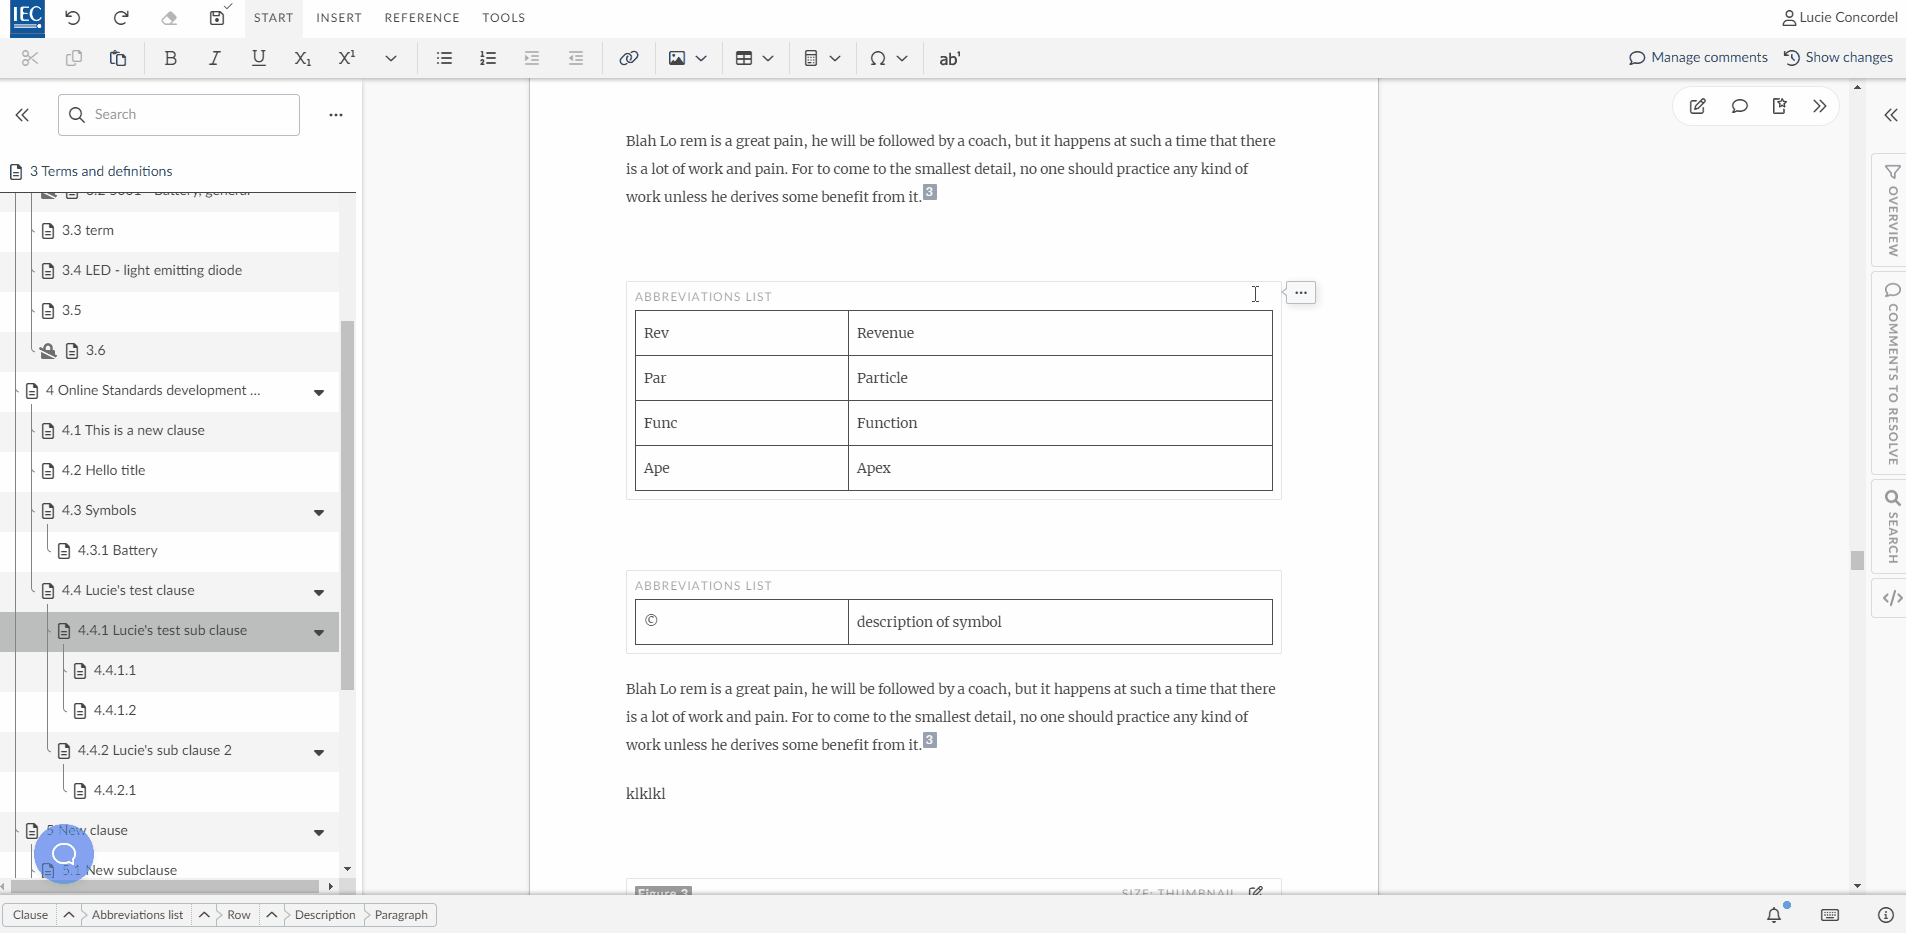1906x933 pixels.
Task: Collapse 4.4.2 Lucie's sub clause 2
Action: coord(319,752)
